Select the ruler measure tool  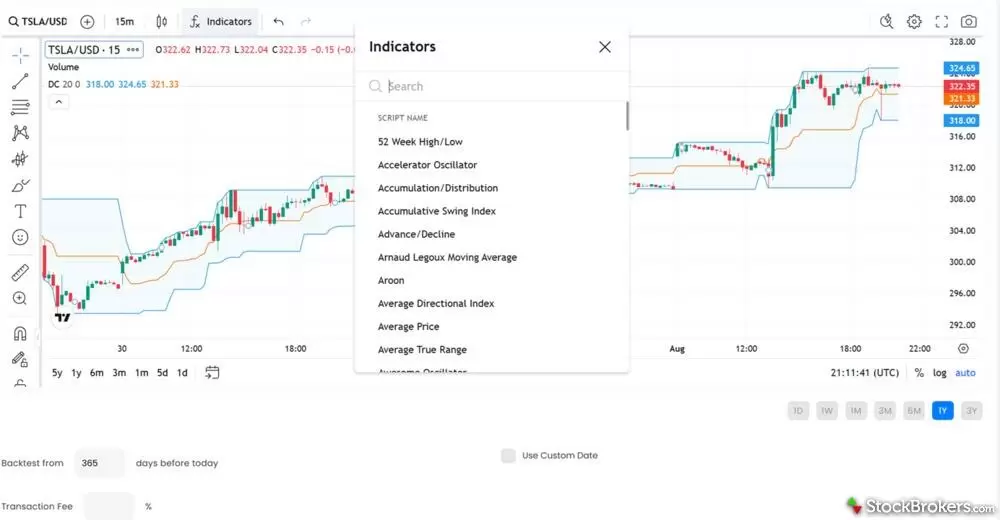pos(20,272)
